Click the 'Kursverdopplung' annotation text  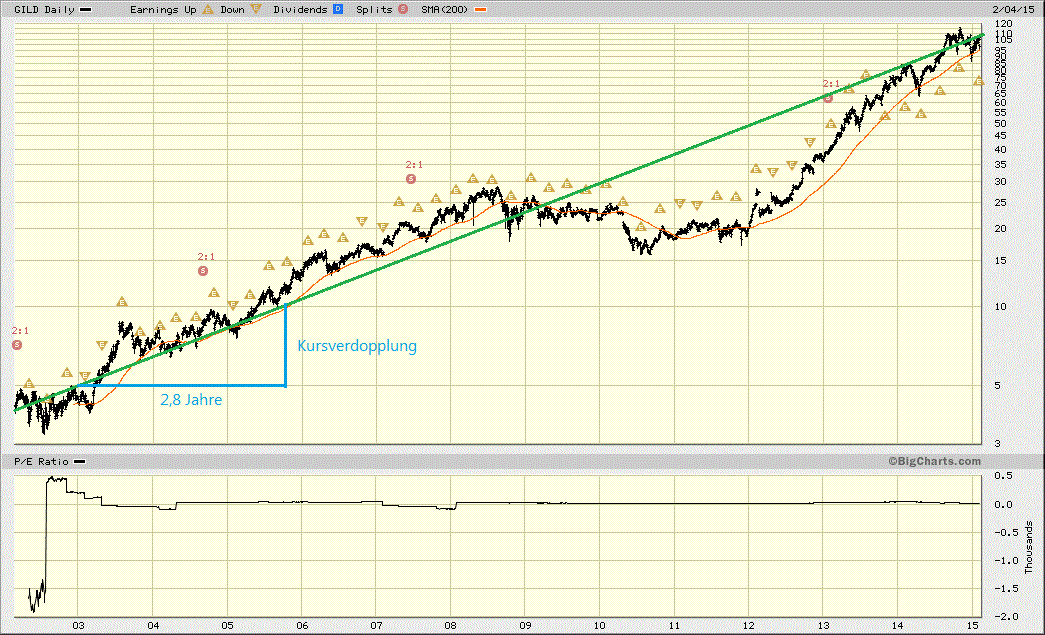tap(357, 346)
